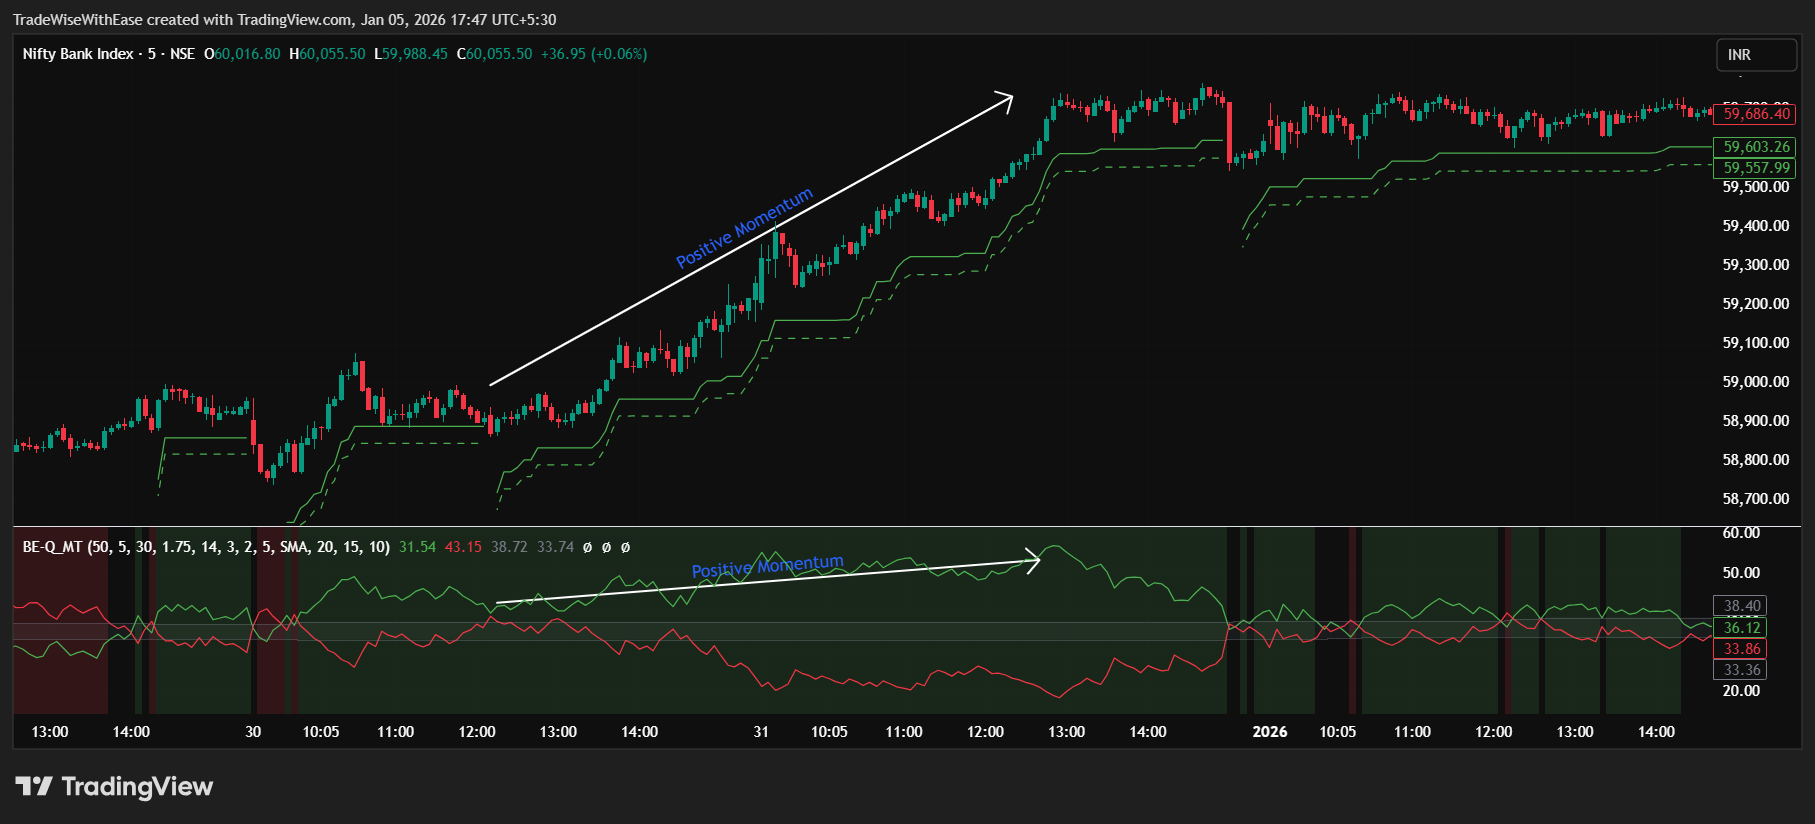Click the gray 33.74 indicator value
Screen dimensions: 1815x824
point(555,547)
